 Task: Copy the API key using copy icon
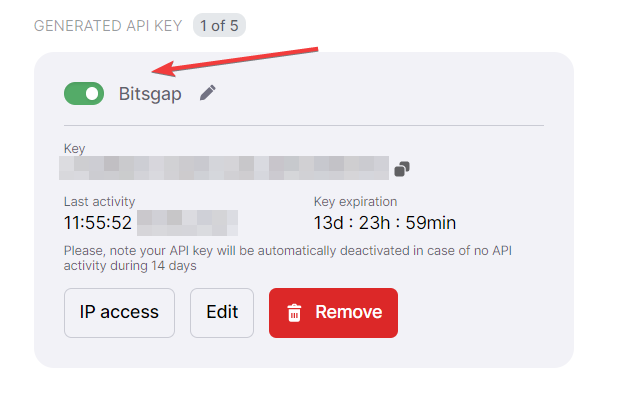tap(402, 169)
